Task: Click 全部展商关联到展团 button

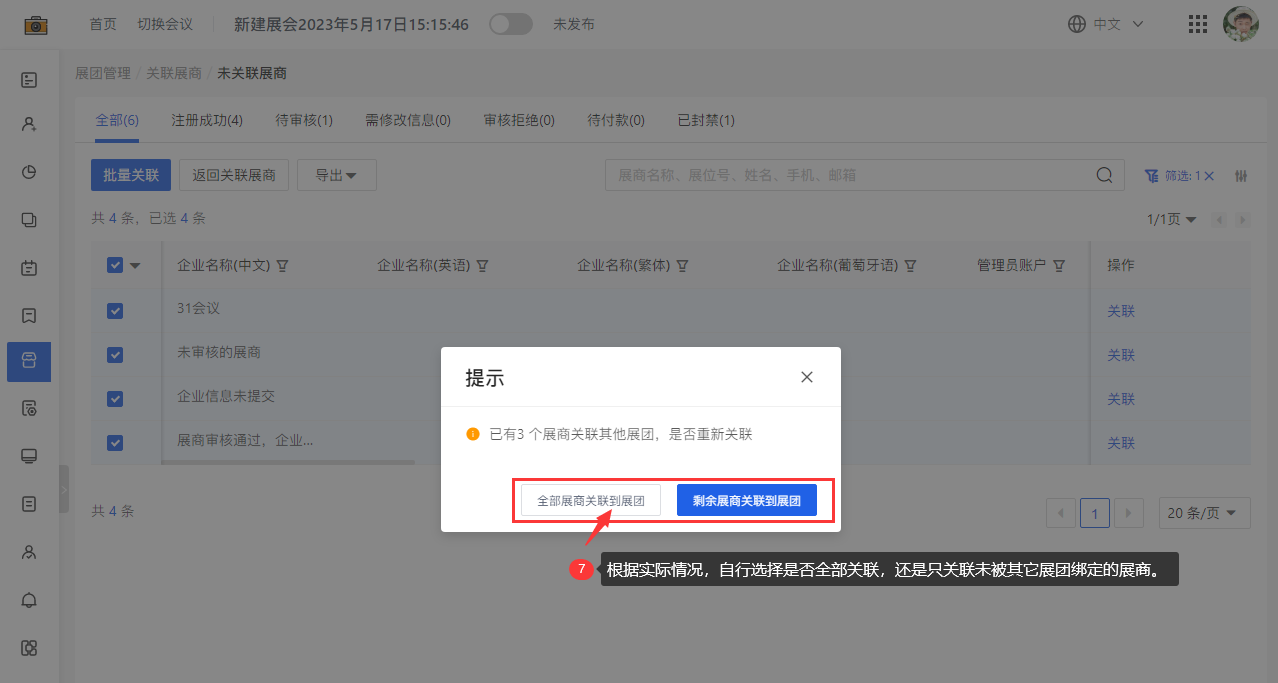Action: pos(590,500)
